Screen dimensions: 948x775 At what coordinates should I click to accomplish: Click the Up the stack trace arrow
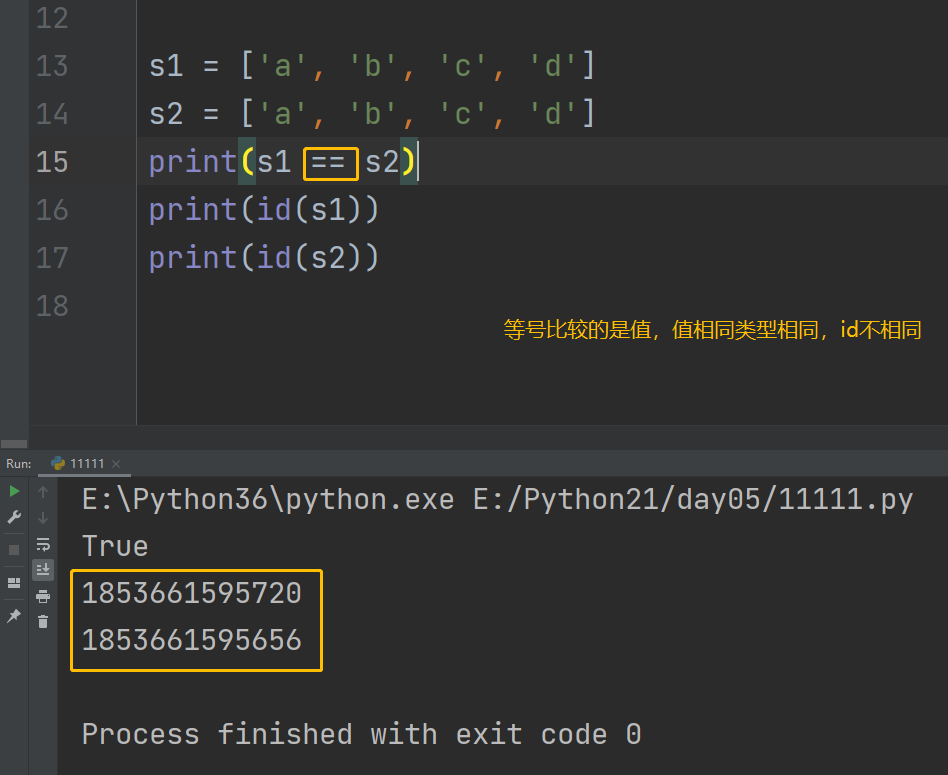(x=43, y=492)
